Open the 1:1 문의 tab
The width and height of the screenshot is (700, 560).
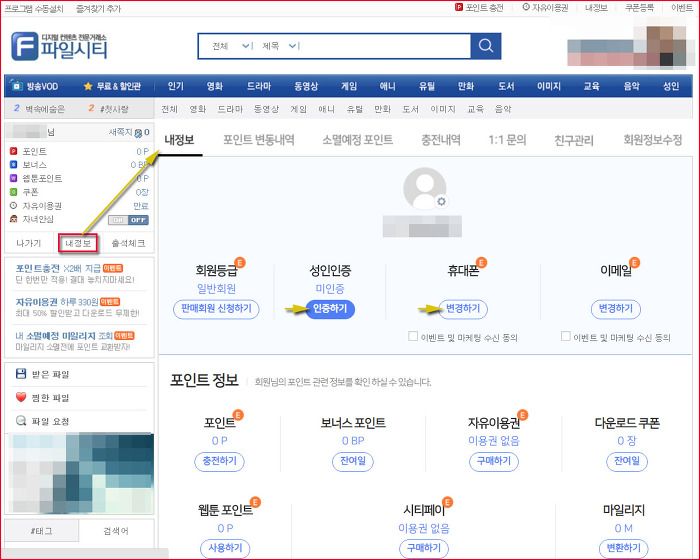tap(507, 140)
